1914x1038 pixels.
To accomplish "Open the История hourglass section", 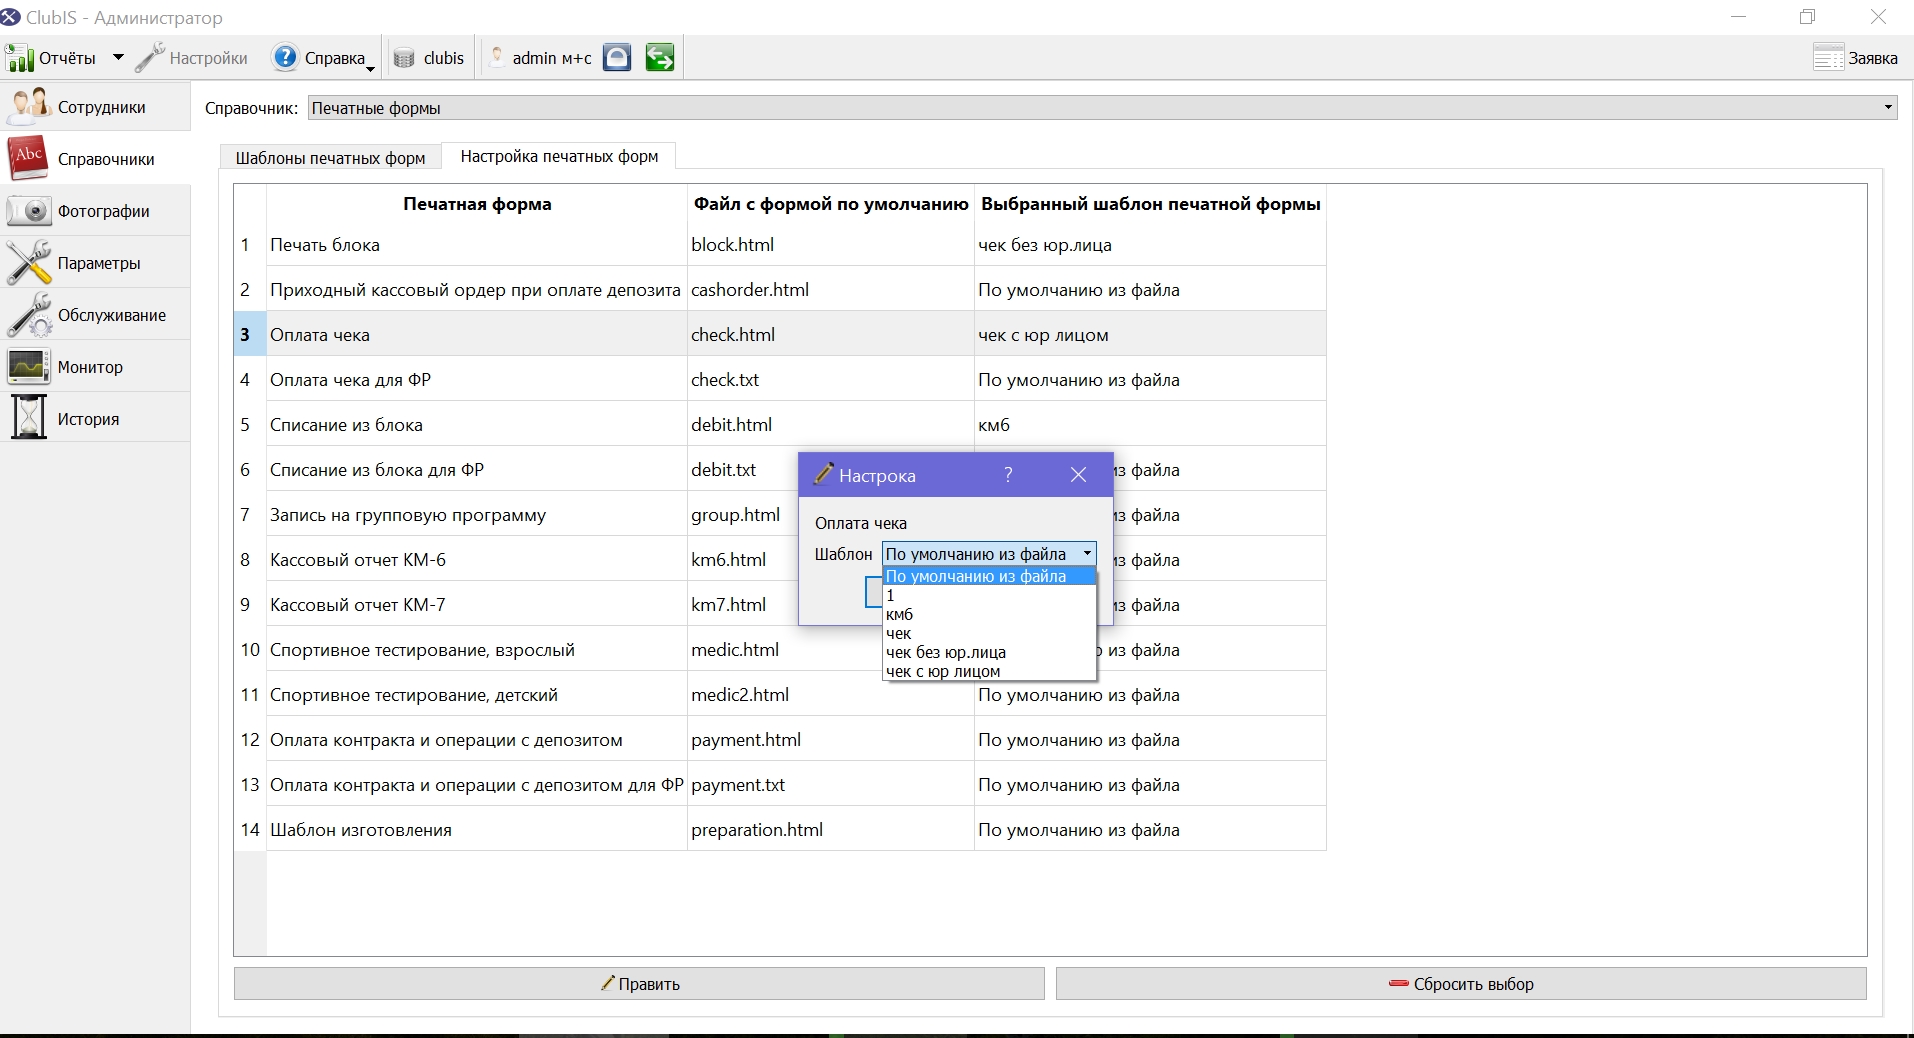I will (x=94, y=419).
